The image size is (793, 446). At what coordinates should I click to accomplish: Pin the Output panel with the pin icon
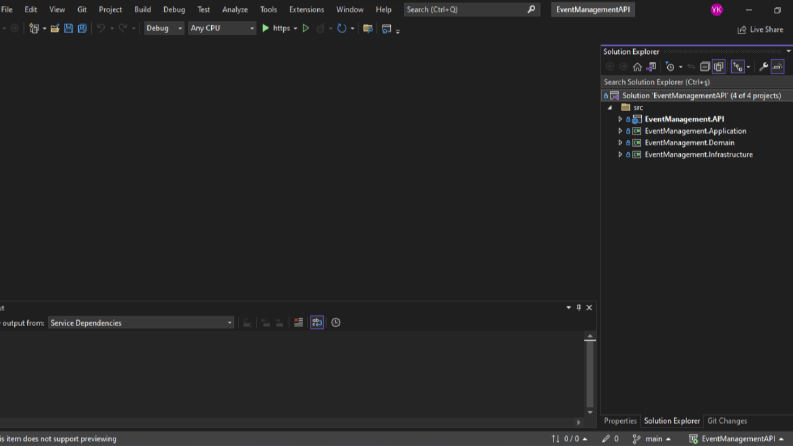[579, 307]
